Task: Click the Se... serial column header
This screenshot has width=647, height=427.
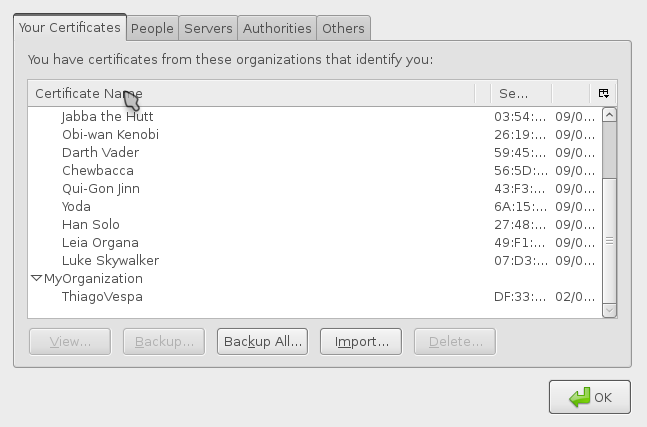Action: 521,93
